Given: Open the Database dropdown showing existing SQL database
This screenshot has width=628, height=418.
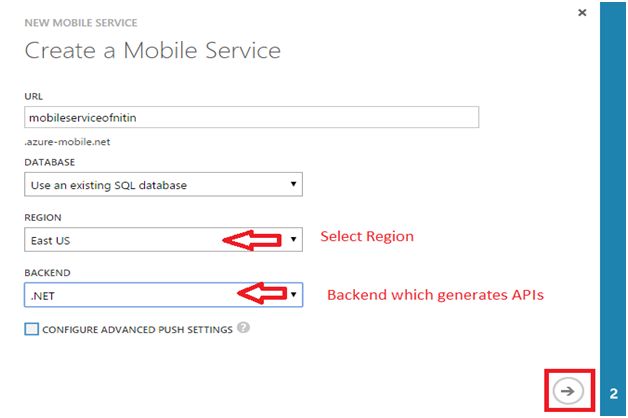Looking at the screenshot, I should [x=163, y=184].
